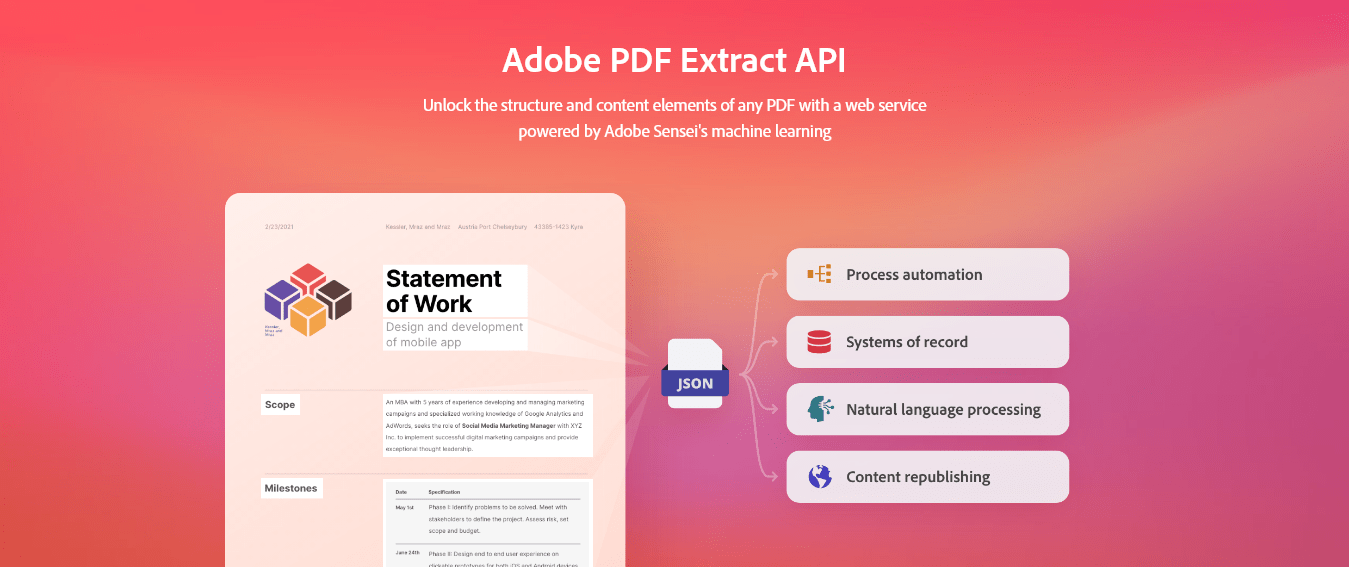Click the 'June 24th' milestone date
The height and width of the screenshot is (567, 1349).
coord(406,553)
